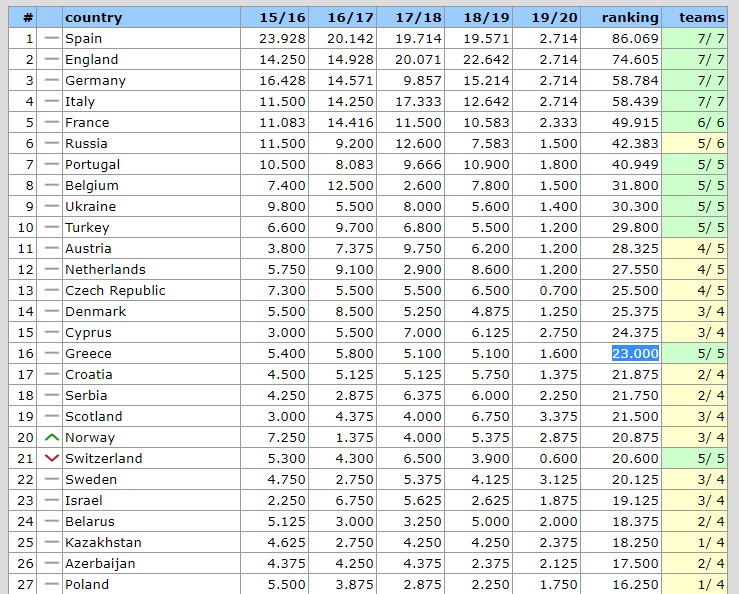The height and width of the screenshot is (594, 739).
Task: Click the no-change dash icon beside Poland
Action: (x=52, y=584)
